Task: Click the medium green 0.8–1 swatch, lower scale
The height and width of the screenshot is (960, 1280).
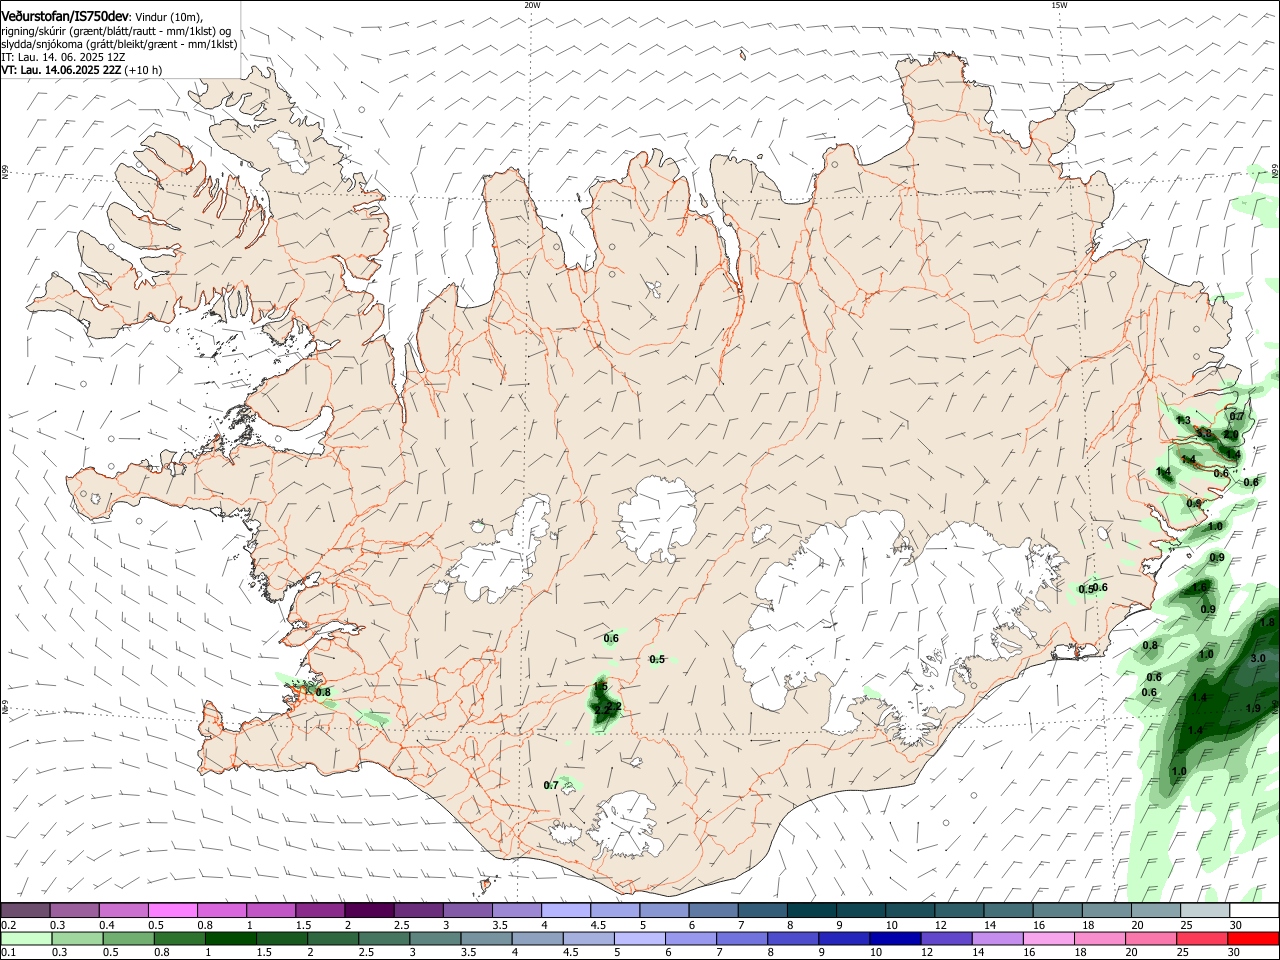Action: (x=179, y=938)
